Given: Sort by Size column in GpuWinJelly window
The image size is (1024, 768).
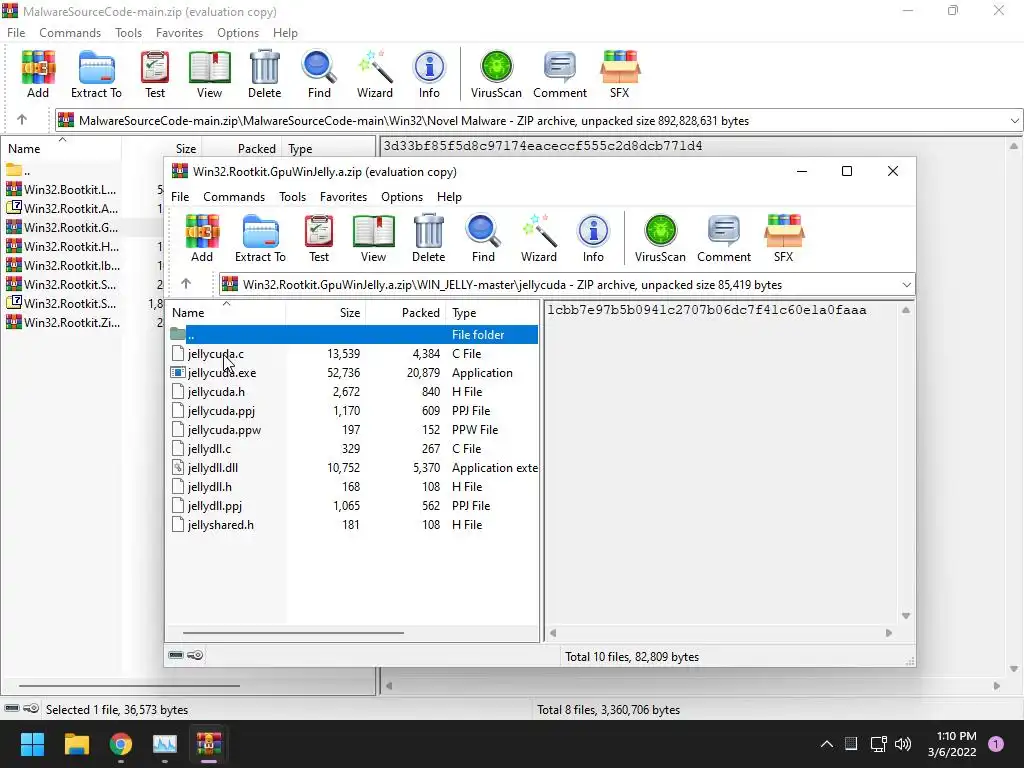Looking at the screenshot, I should [325, 312].
